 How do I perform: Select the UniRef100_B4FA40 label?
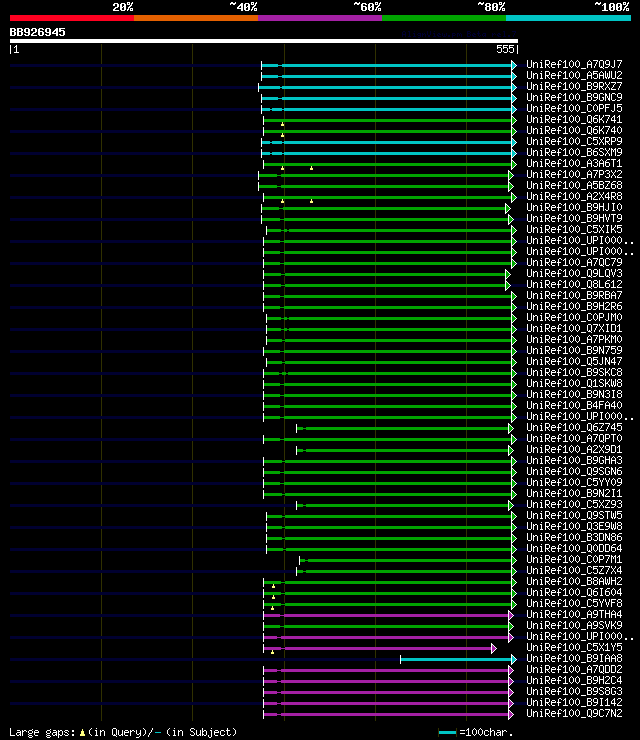(x=574, y=405)
